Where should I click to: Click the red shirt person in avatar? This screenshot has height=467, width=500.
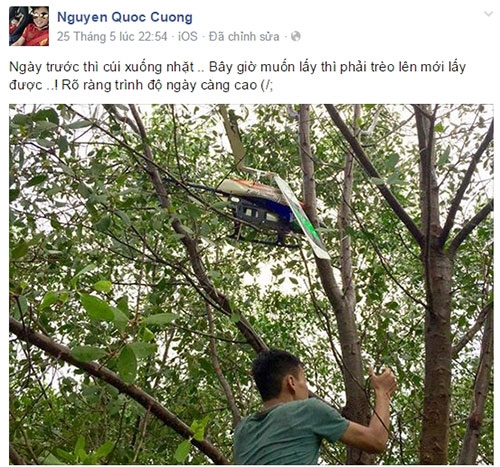pyautogui.click(x=35, y=32)
